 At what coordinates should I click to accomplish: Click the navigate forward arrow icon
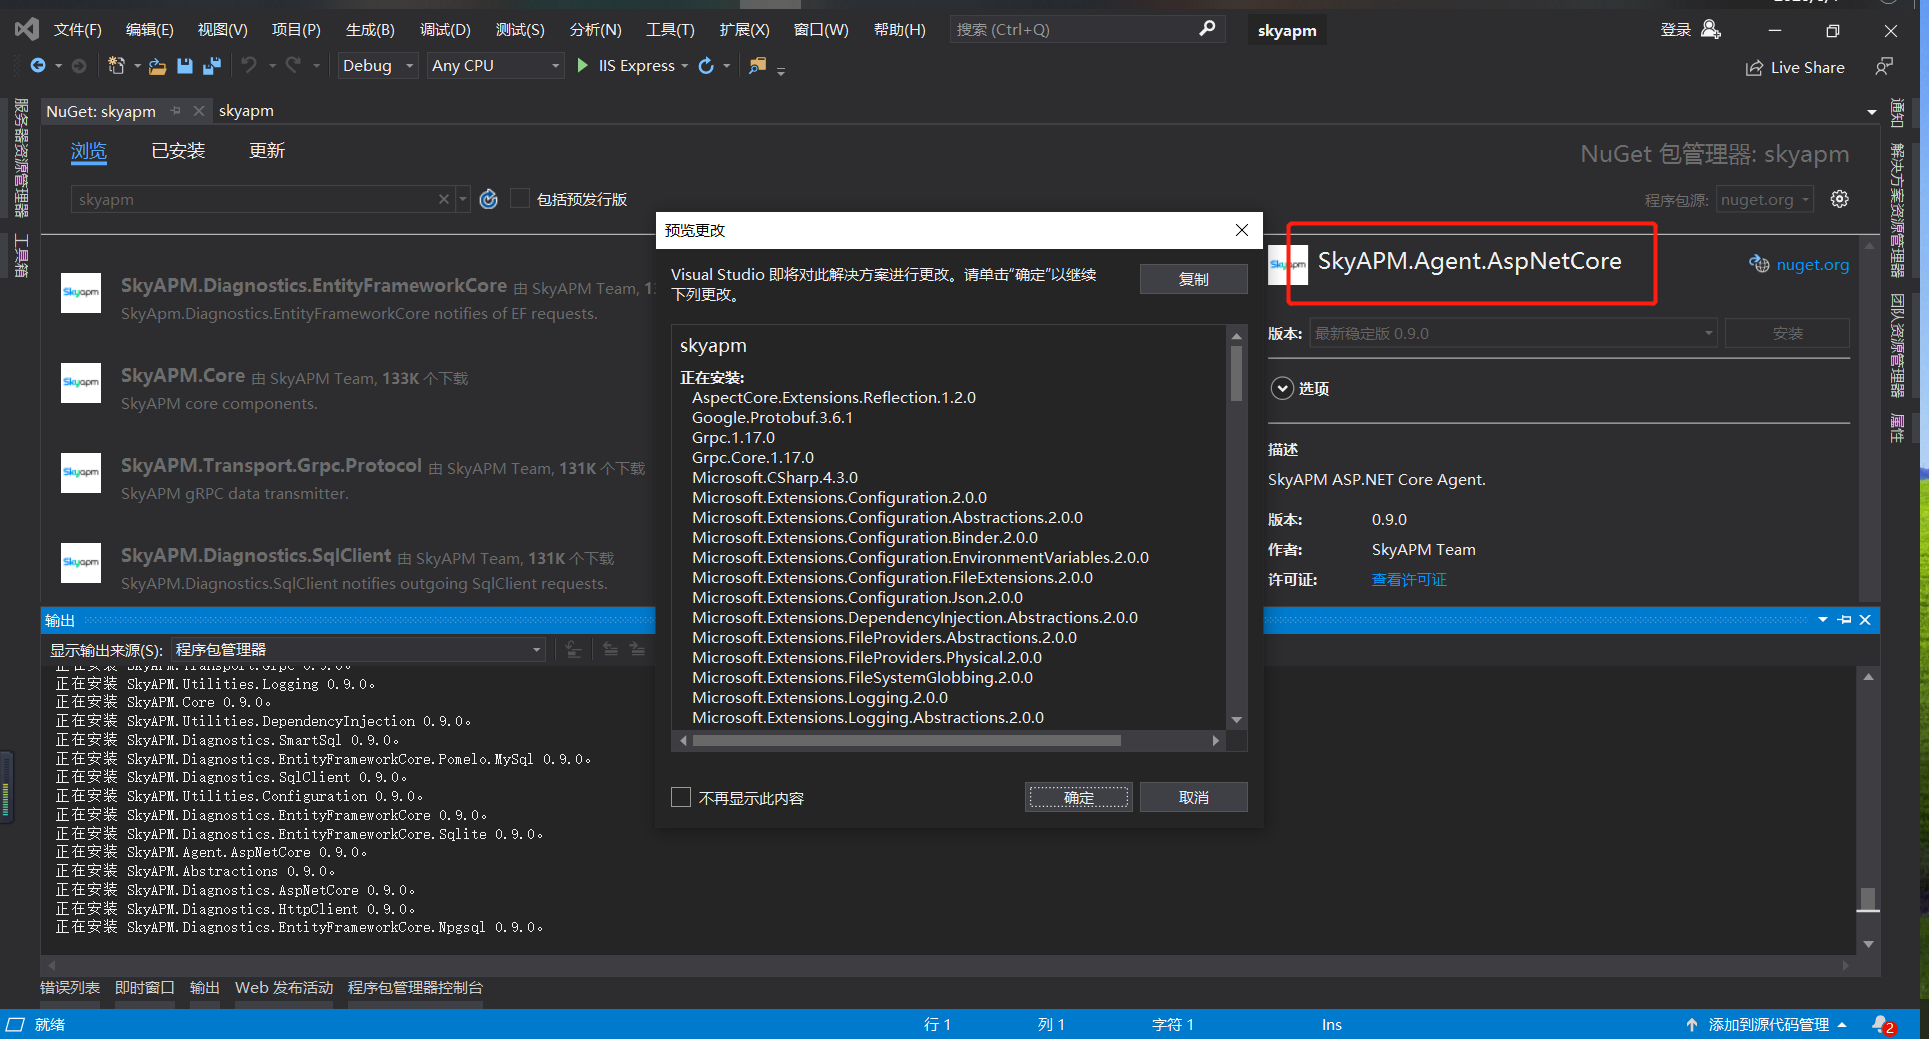point(79,66)
